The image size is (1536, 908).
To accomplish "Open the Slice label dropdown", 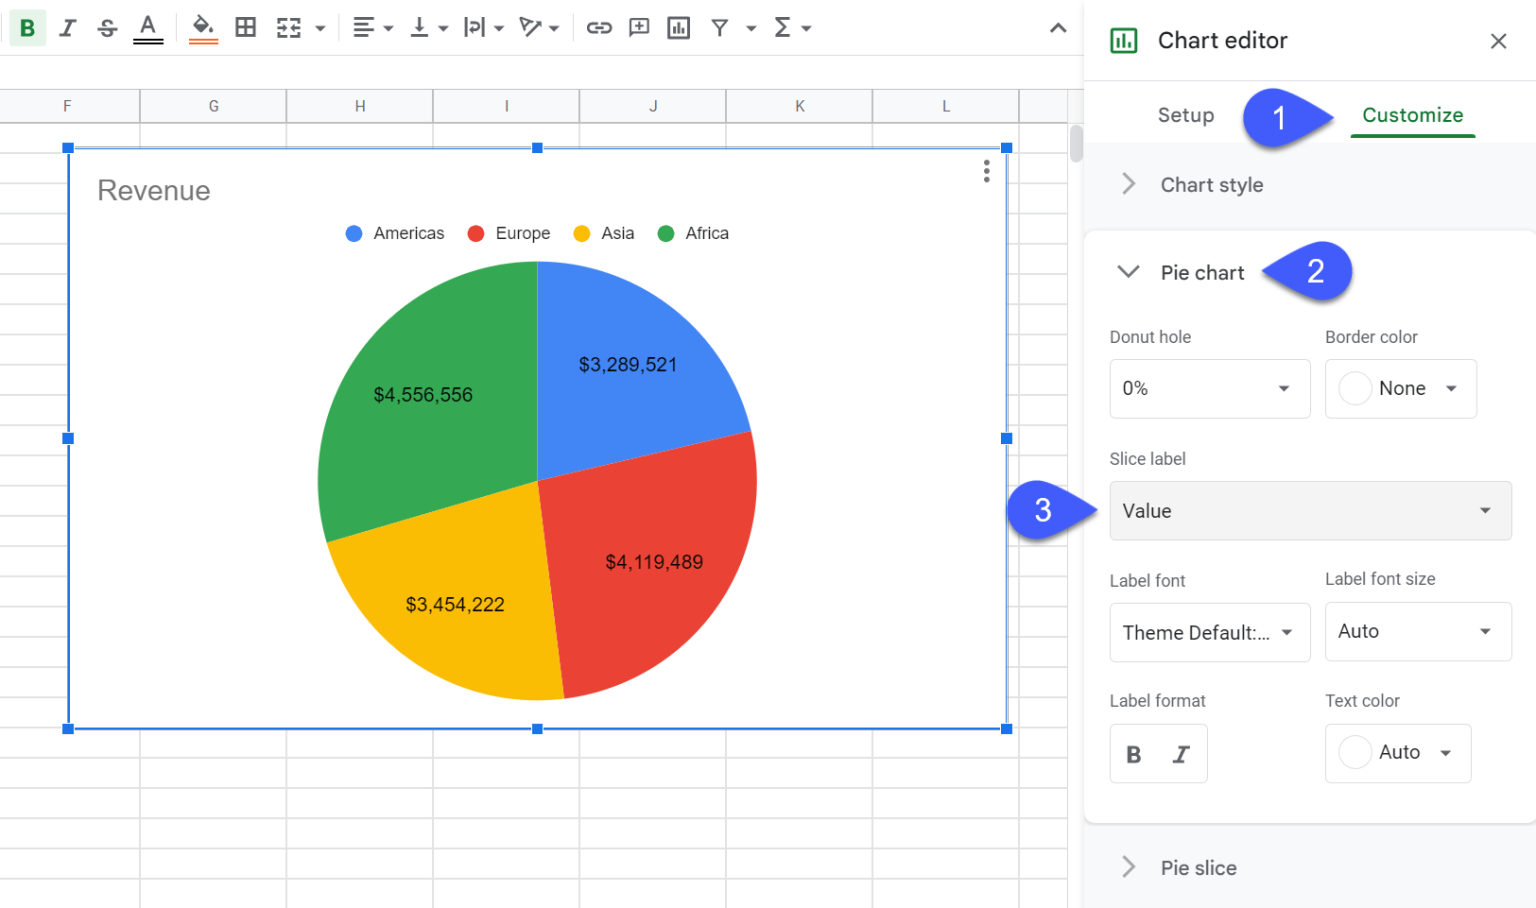I will pyautogui.click(x=1310, y=511).
